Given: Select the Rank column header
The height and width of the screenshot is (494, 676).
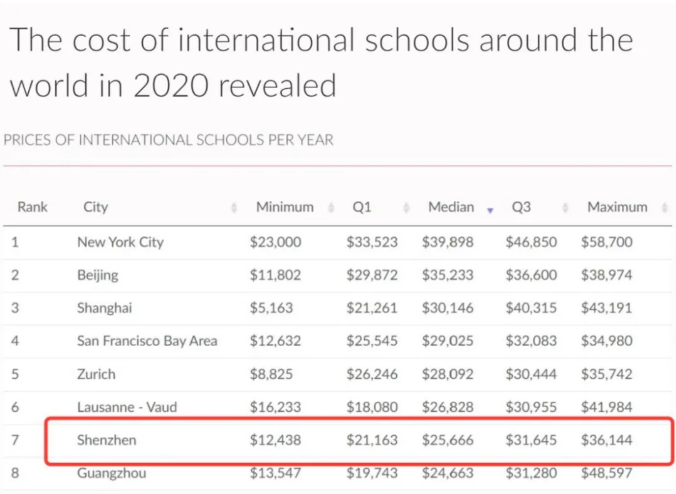Looking at the screenshot, I should coord(32,207).
